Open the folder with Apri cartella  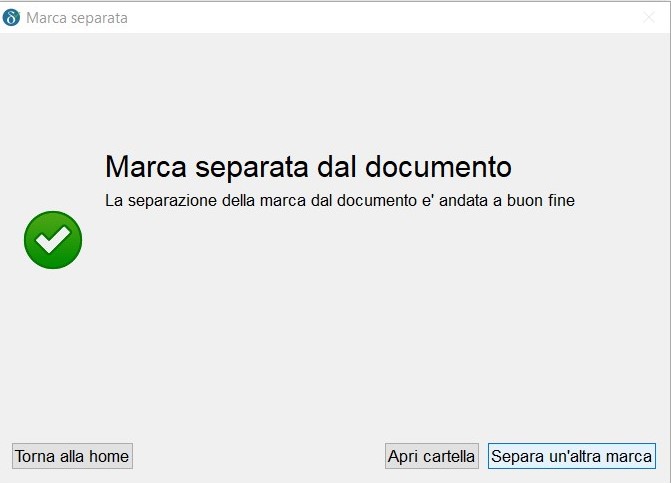coord(431,456)
